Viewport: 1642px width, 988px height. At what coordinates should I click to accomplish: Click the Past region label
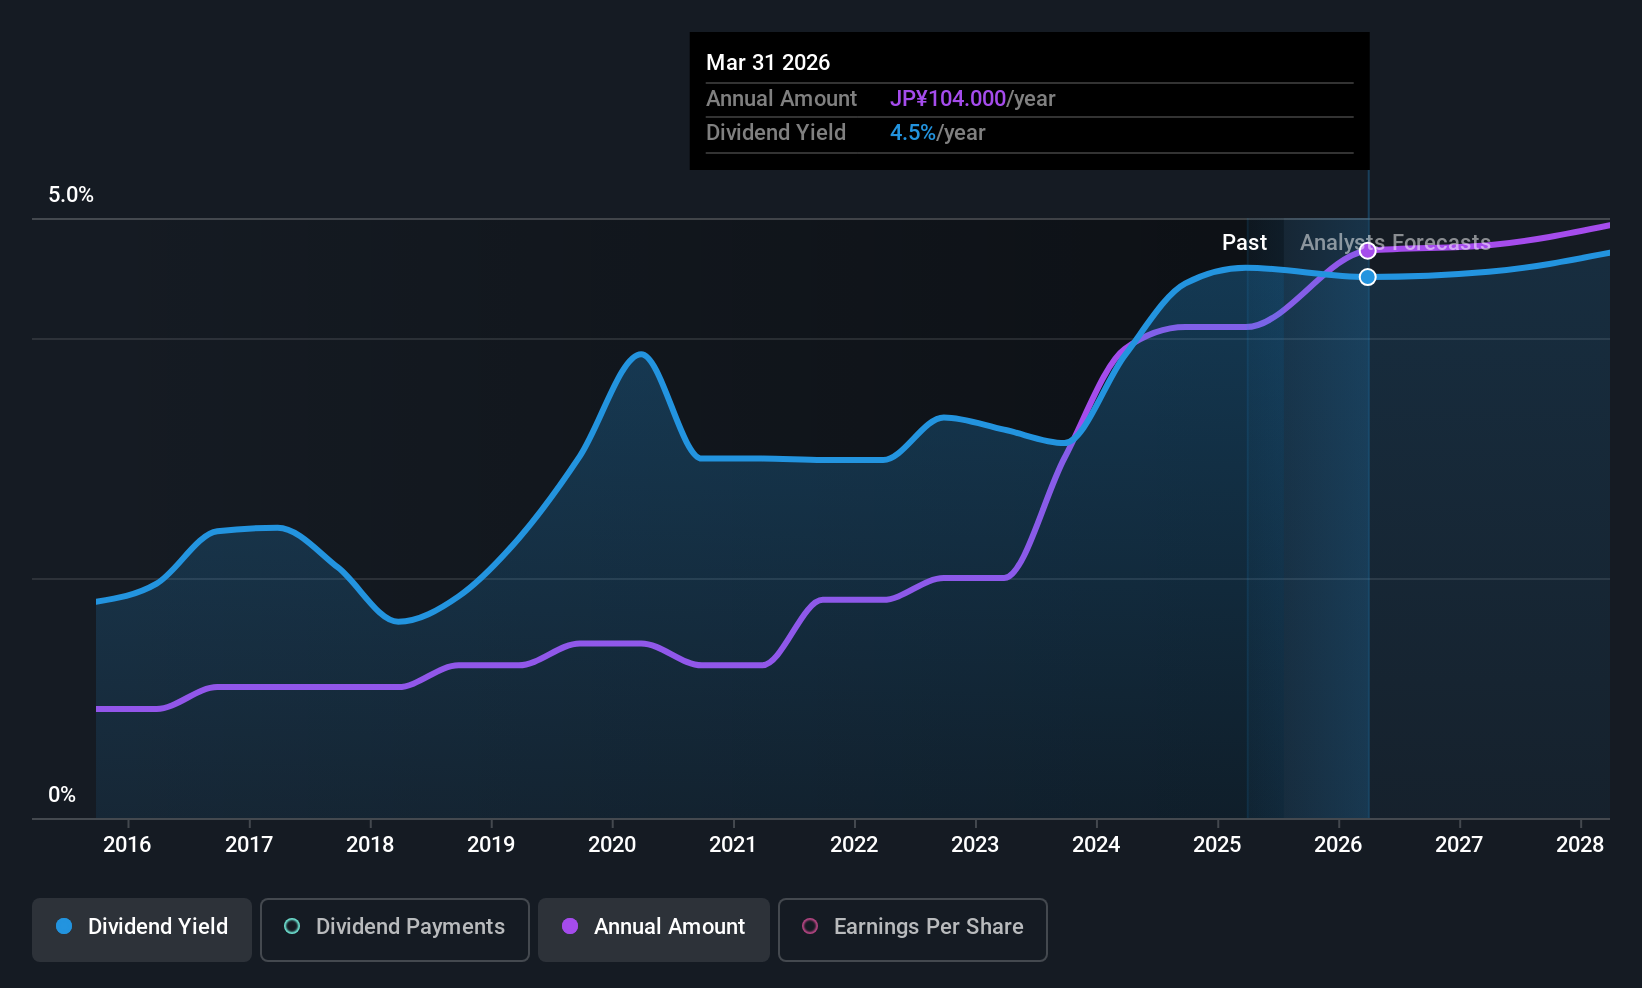[x=1244, y=242]
